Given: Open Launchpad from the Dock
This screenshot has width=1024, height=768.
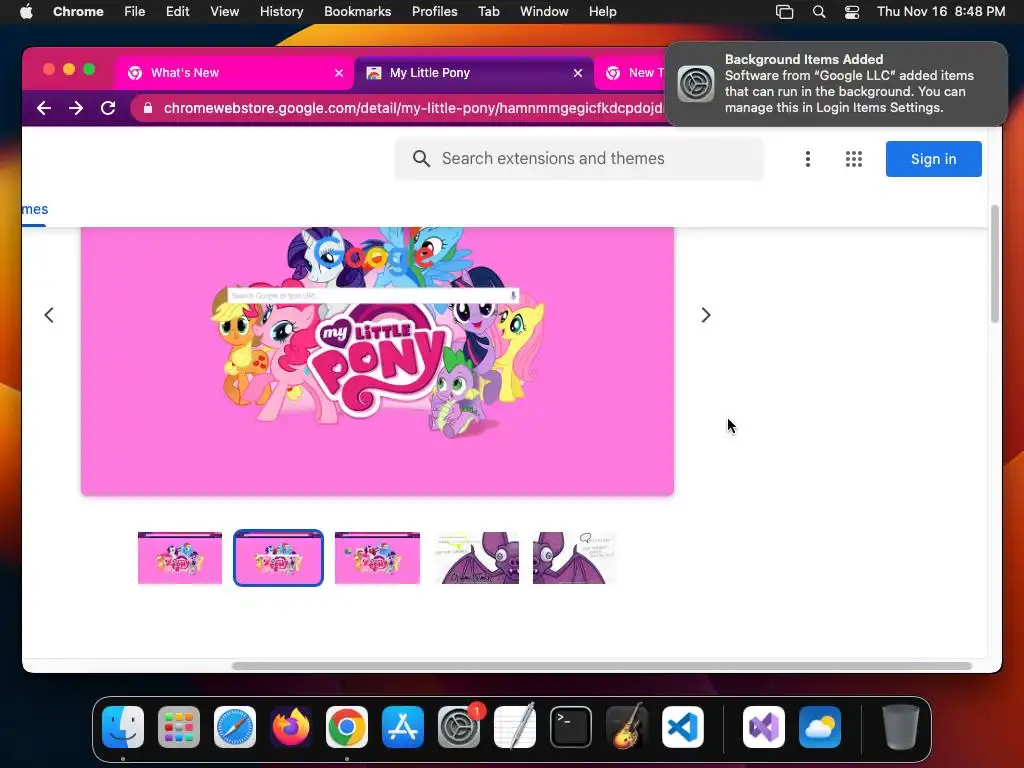Looking at the screenshot, I should coord(179,727).
